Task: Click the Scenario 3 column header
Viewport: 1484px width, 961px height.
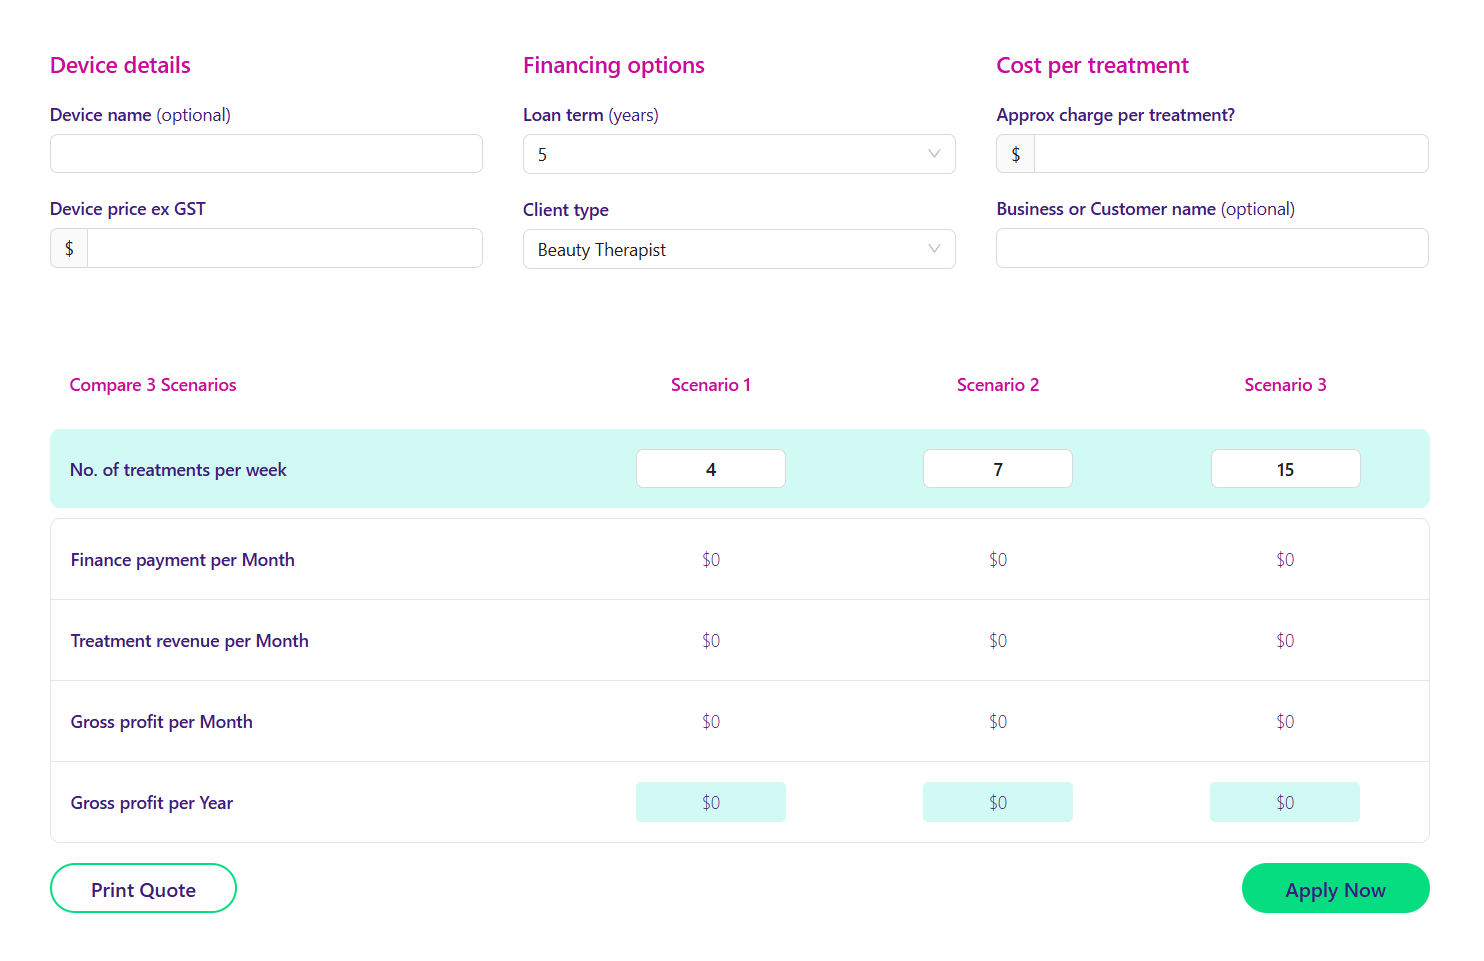Action: point(1285,384)
